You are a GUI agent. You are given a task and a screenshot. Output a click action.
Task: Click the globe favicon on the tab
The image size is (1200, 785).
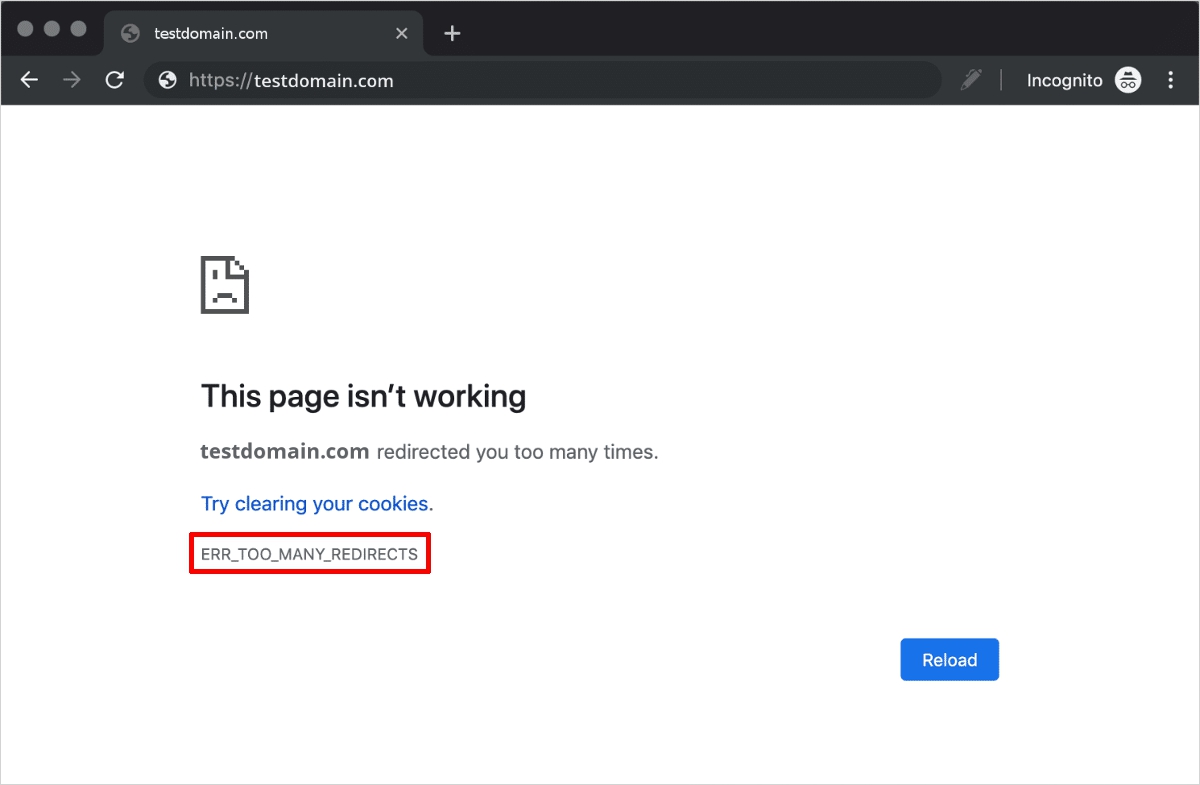[x=129, y=33]
